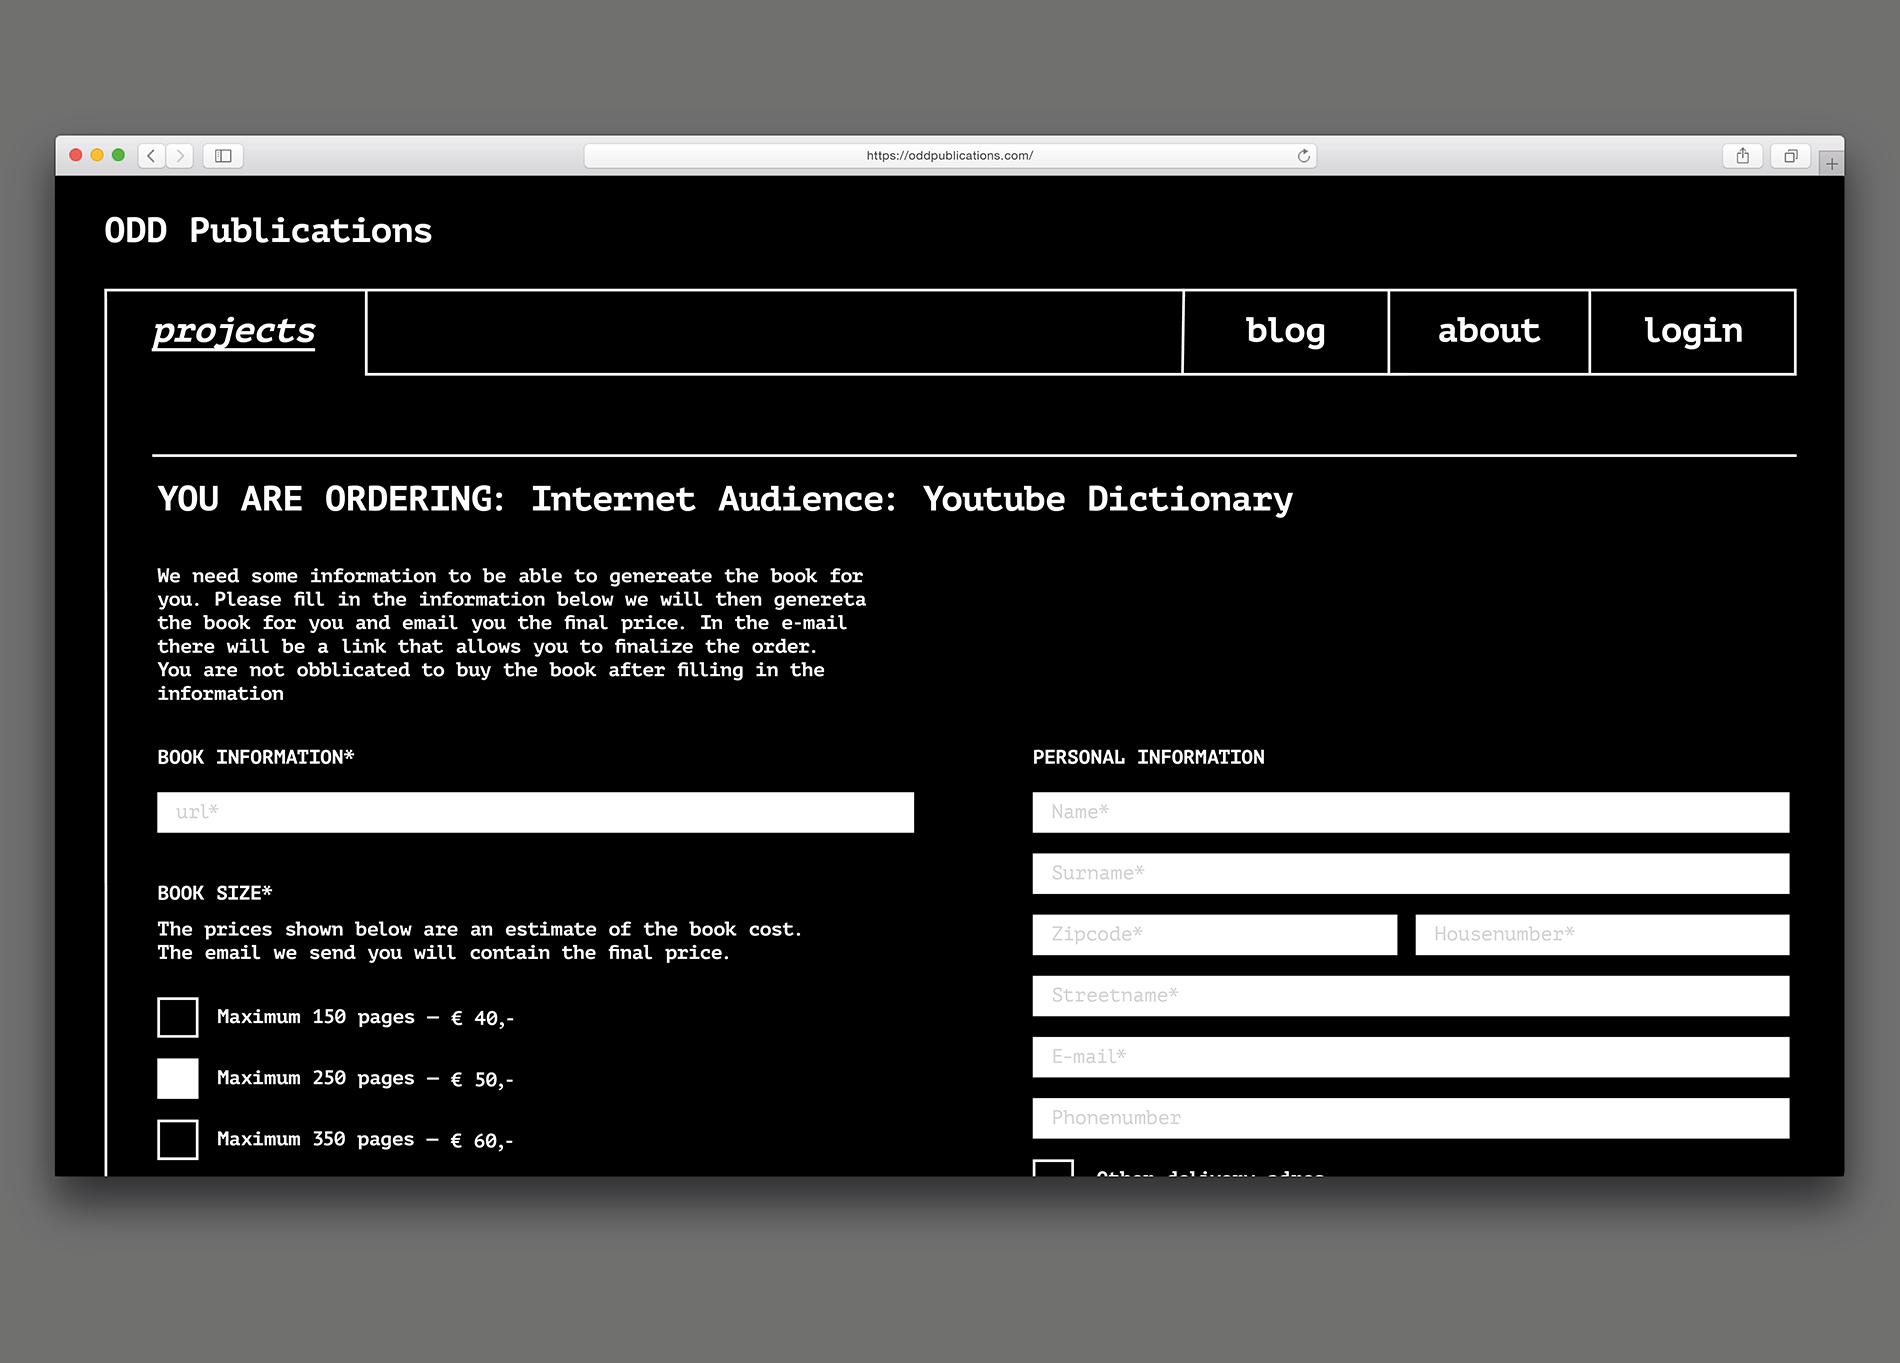Image resolution: width=1900 pixels, height=1363 pixels.
Task: Click the YOU ARE ORDERING heading text
Action: point(725,499)
